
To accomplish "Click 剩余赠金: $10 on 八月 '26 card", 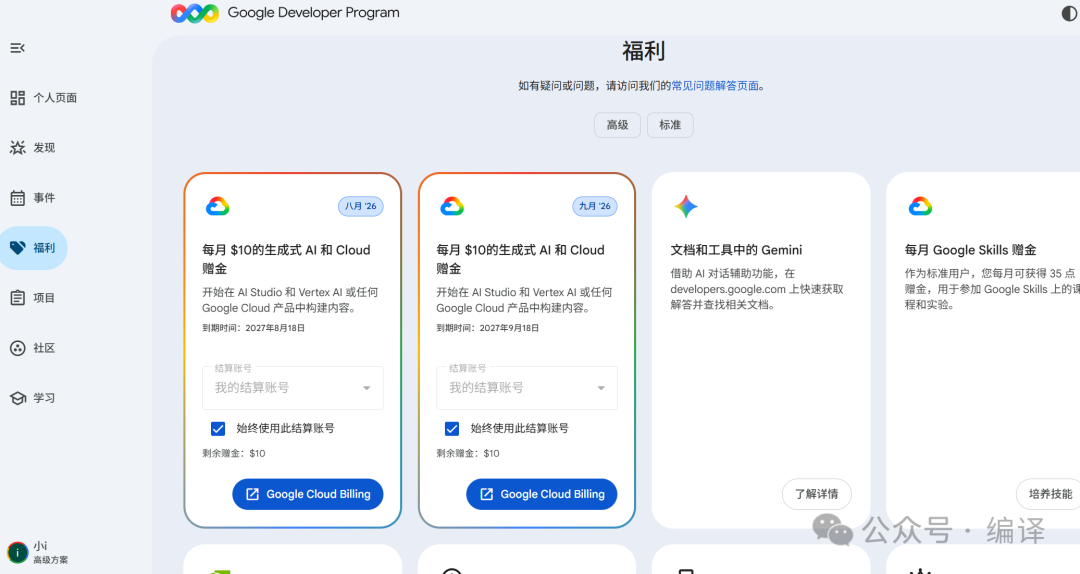I will (233, 453).
